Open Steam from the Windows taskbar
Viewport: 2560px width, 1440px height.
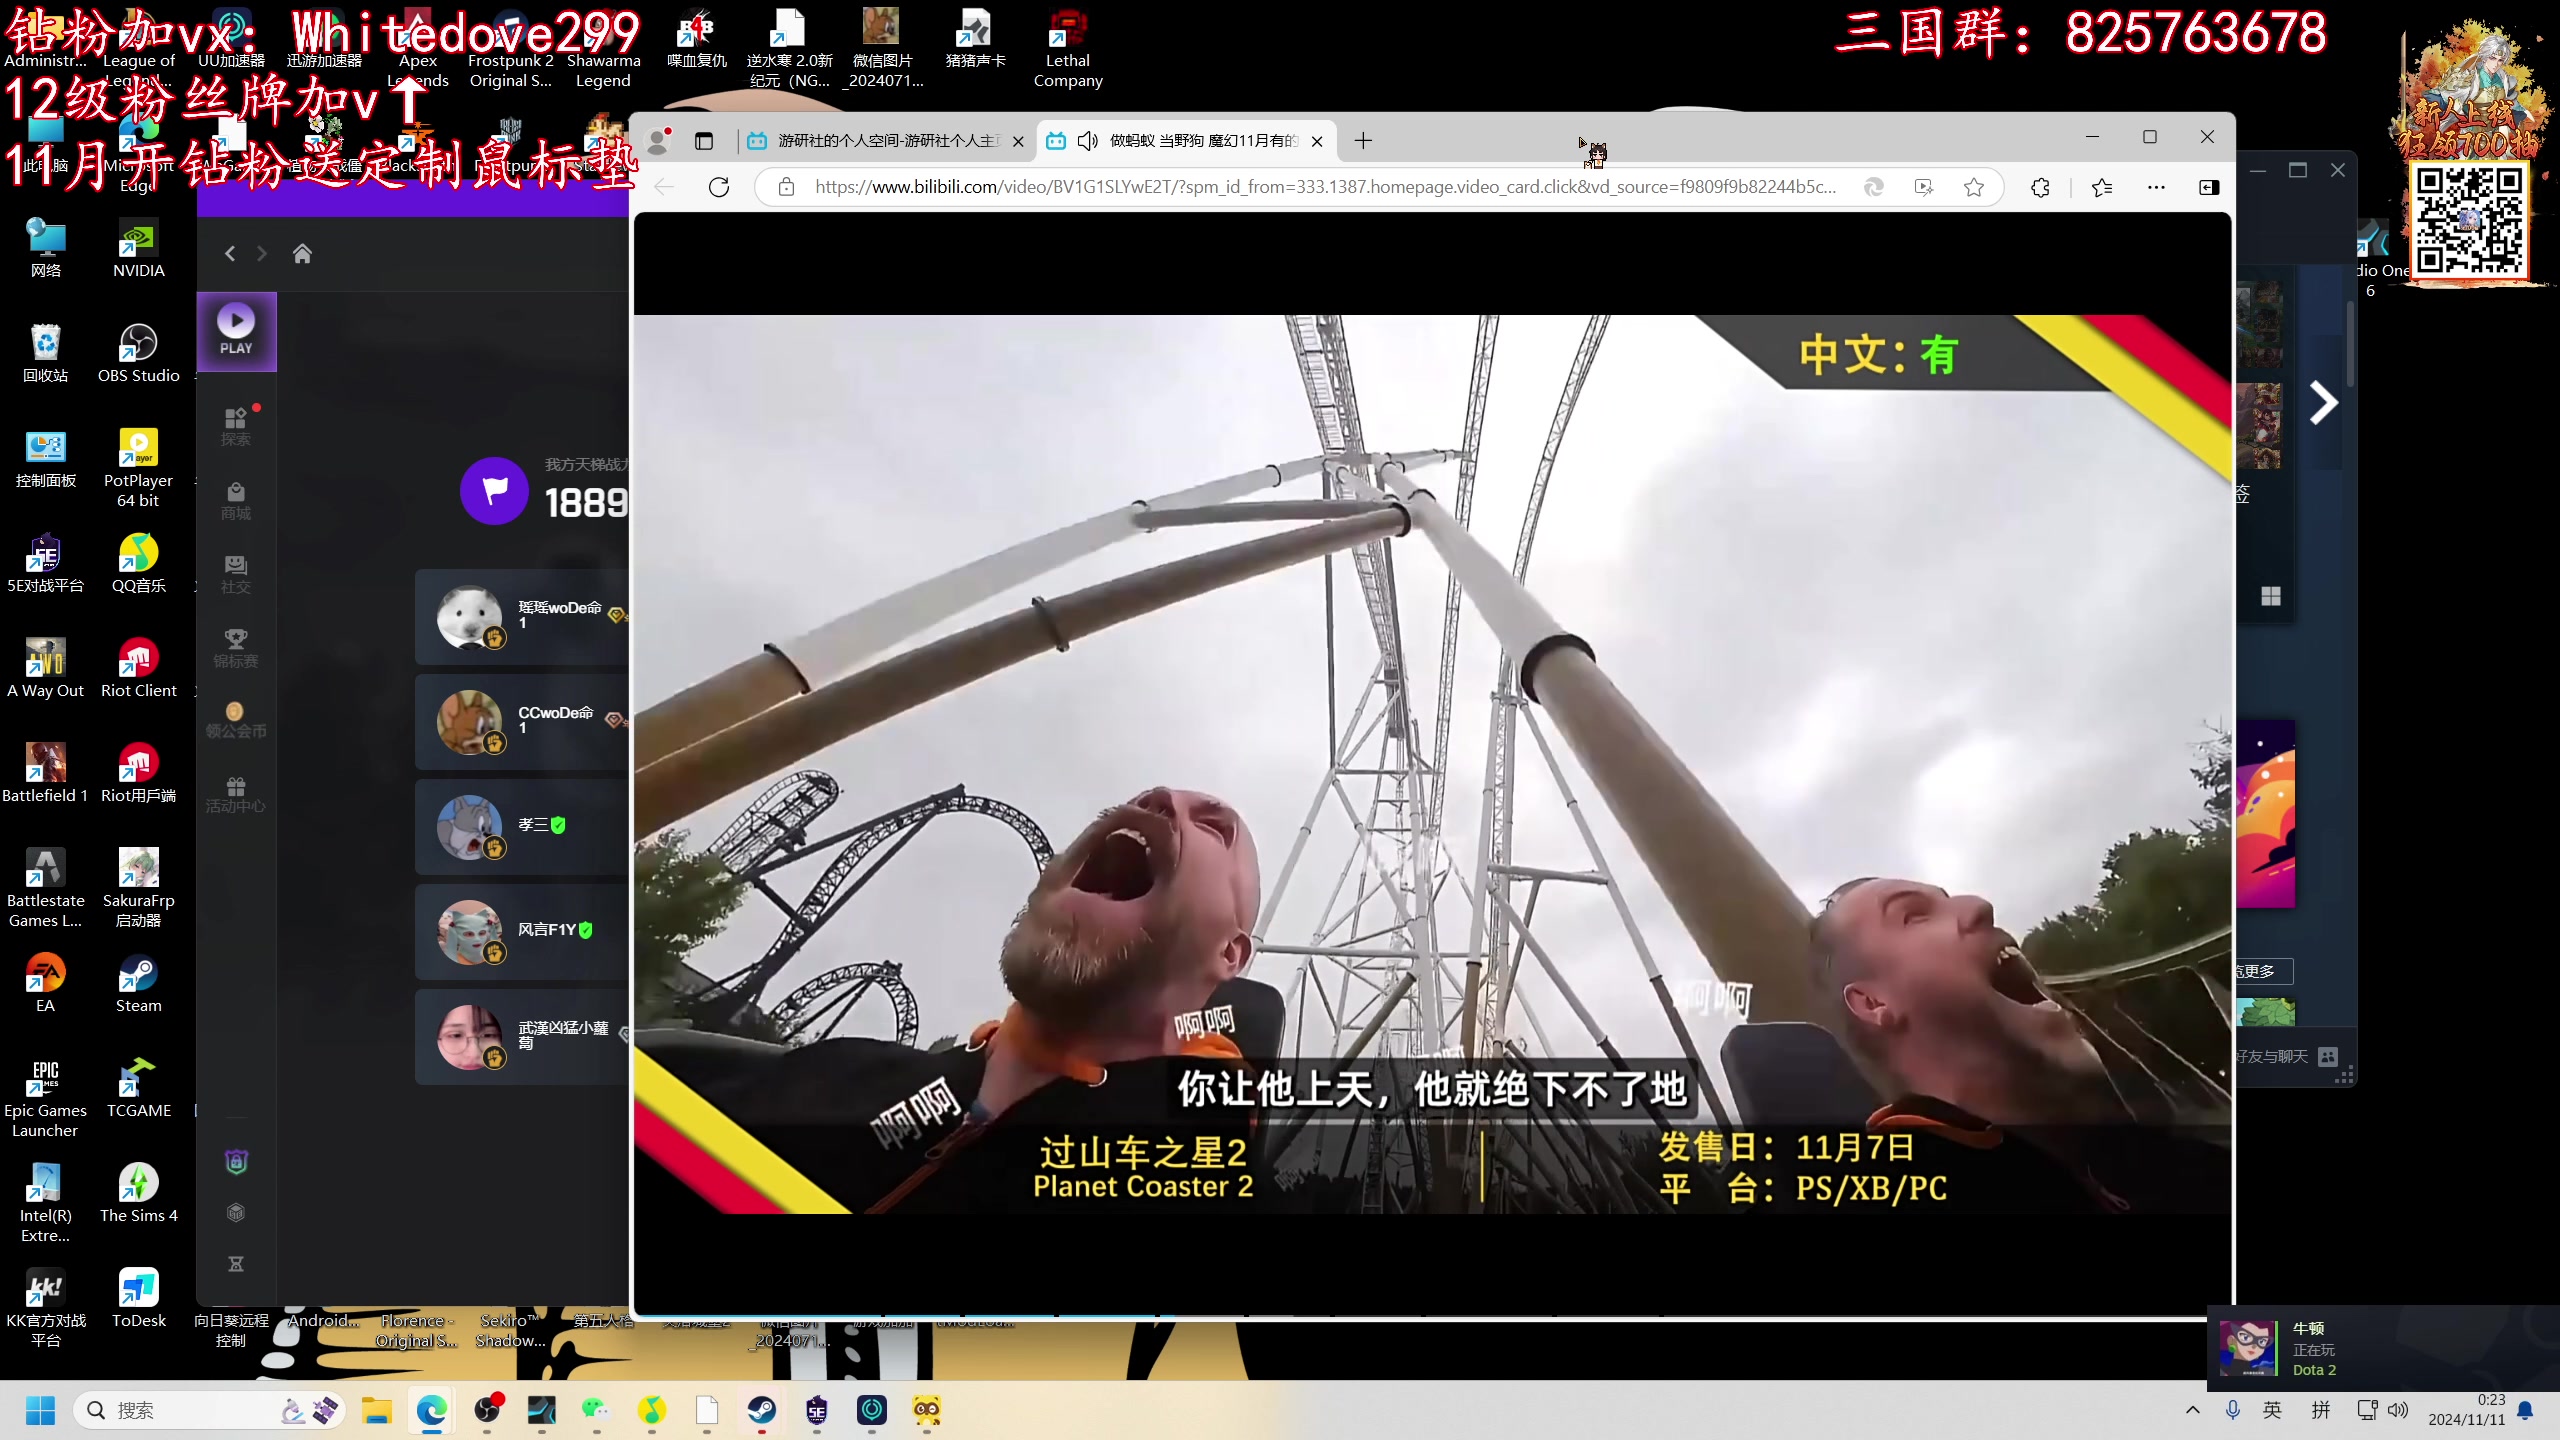point(761,1410)
